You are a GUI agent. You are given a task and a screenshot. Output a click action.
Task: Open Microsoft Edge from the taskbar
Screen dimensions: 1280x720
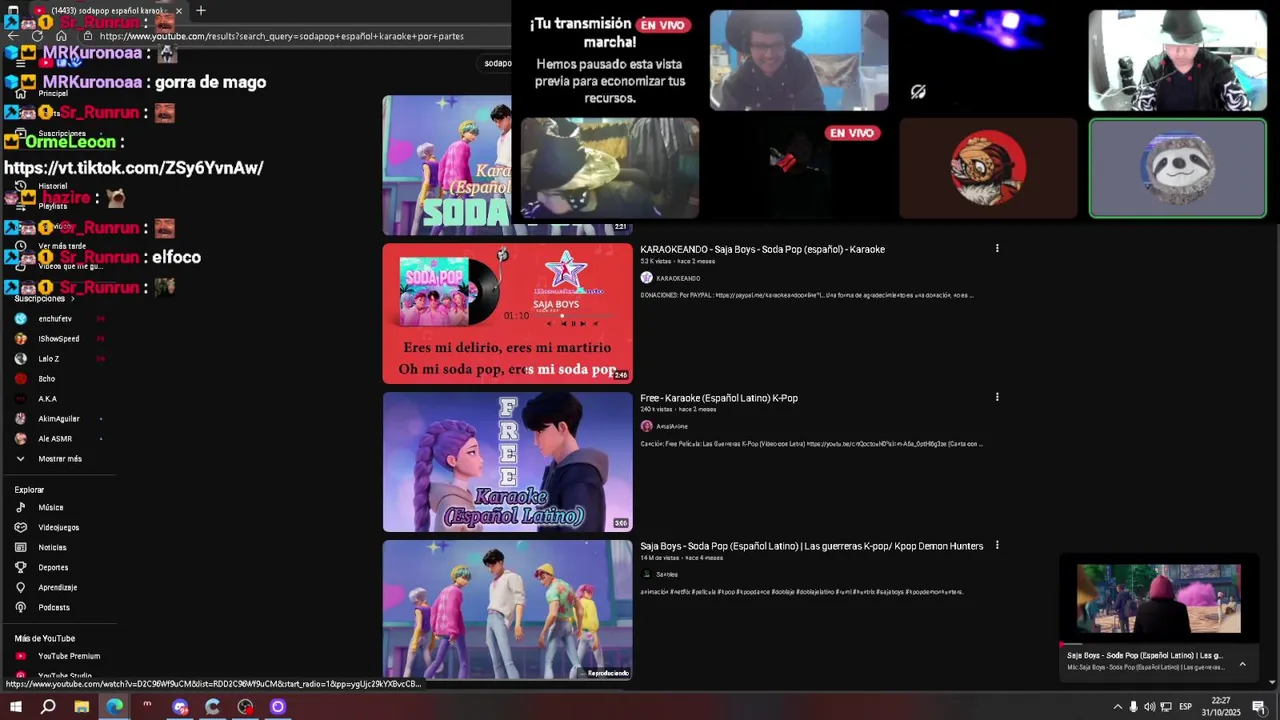click(x=115, y=707)
